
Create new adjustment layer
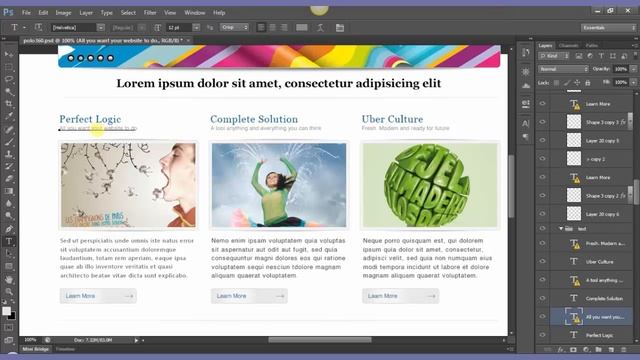pos(586,350)
